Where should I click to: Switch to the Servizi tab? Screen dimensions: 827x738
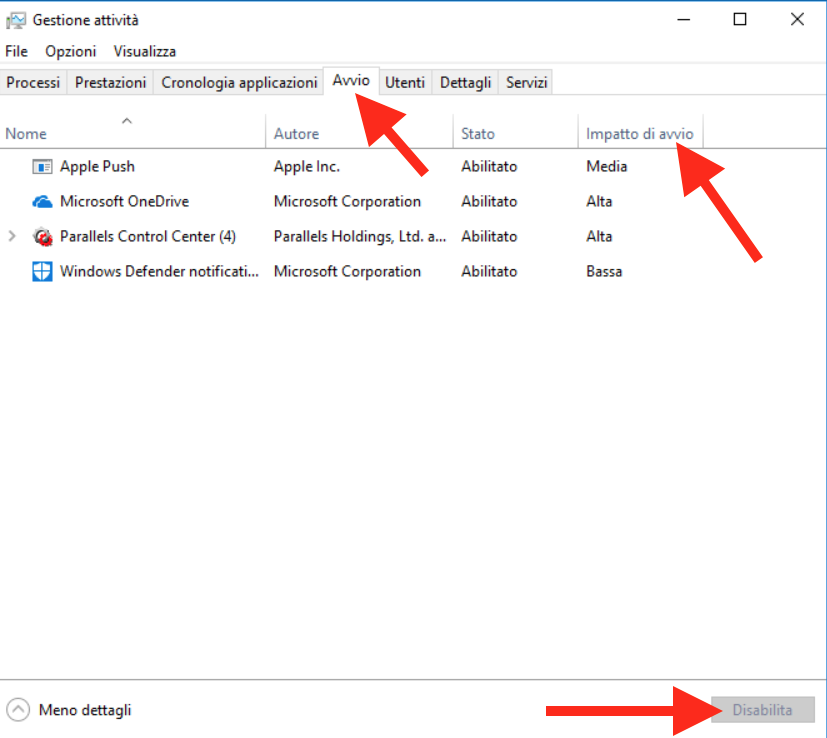coord(526,82)
